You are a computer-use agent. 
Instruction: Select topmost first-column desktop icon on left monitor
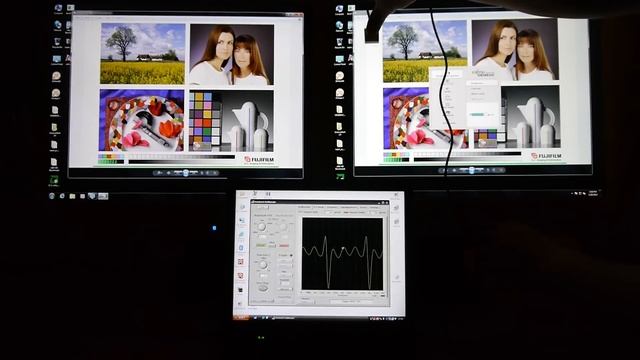coord(58,9)
